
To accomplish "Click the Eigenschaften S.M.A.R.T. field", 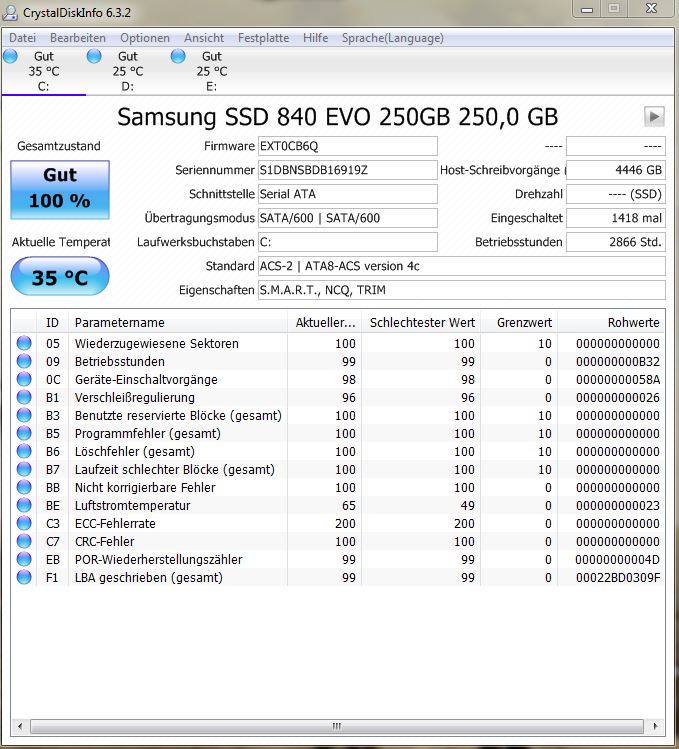I will [462, 290].
